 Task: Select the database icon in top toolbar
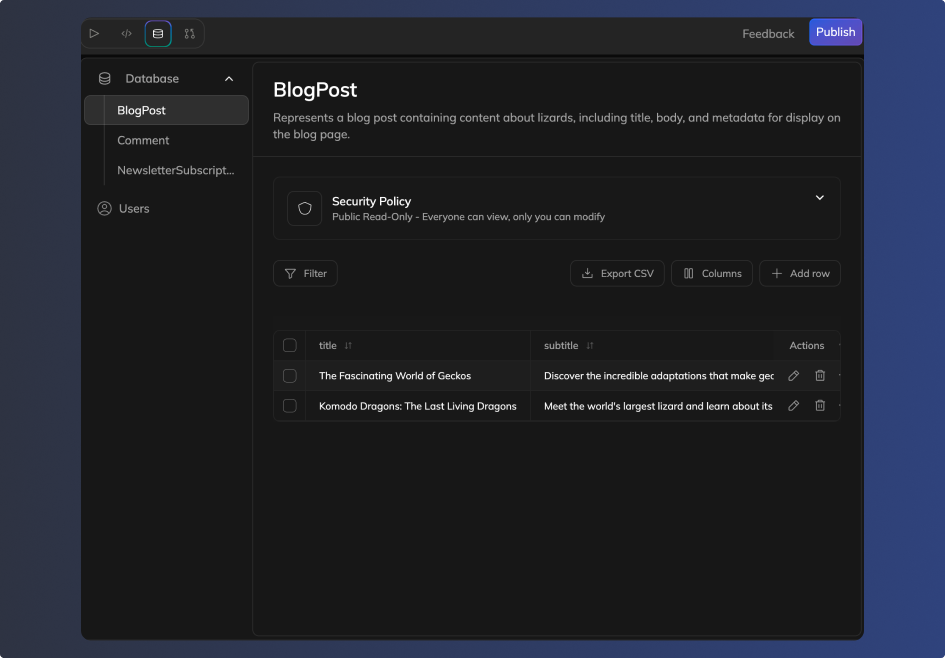click(x=158, y=33)
